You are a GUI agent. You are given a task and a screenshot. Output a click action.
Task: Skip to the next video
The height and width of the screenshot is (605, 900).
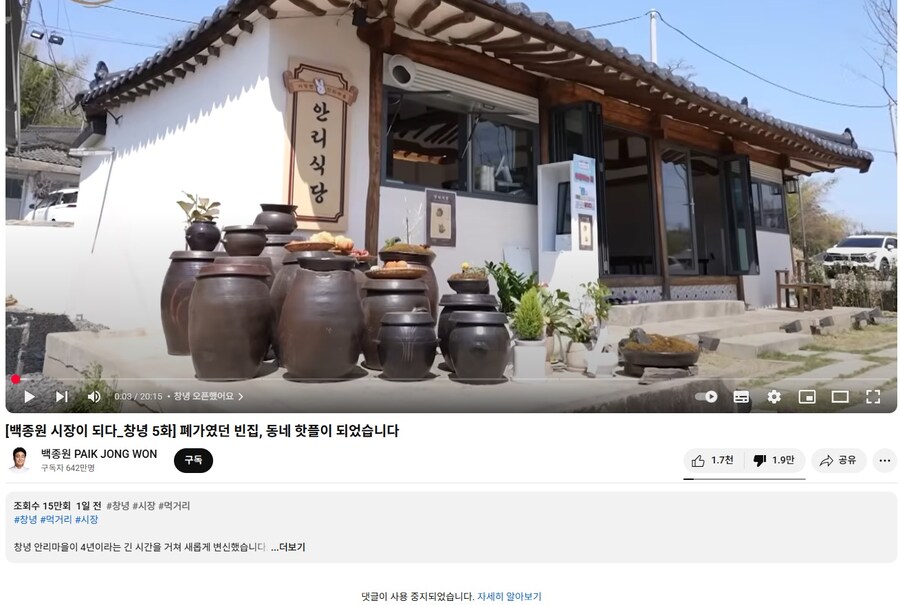(x=62, y=397)
